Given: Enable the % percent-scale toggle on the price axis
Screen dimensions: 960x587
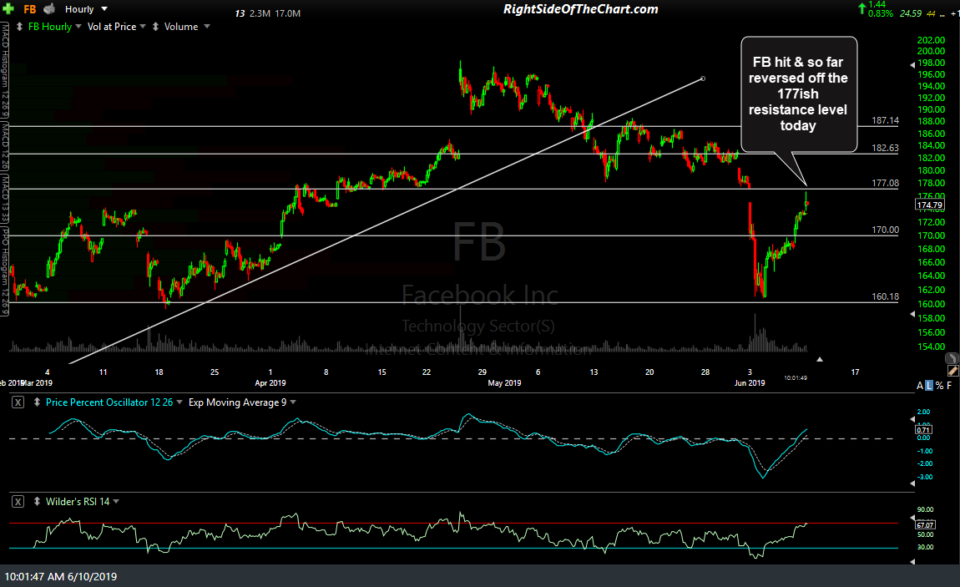Looking at the screenshot, I should (x=939, y=384).
